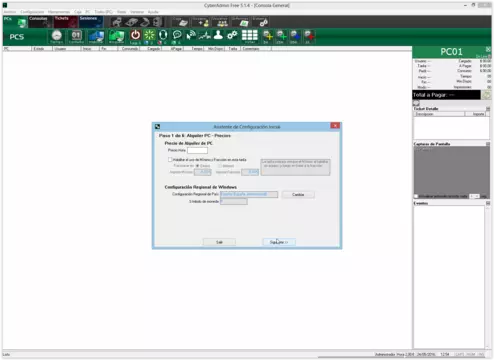
Task: Click the Siguiente button in the wizard
Action: click(279, 242)
